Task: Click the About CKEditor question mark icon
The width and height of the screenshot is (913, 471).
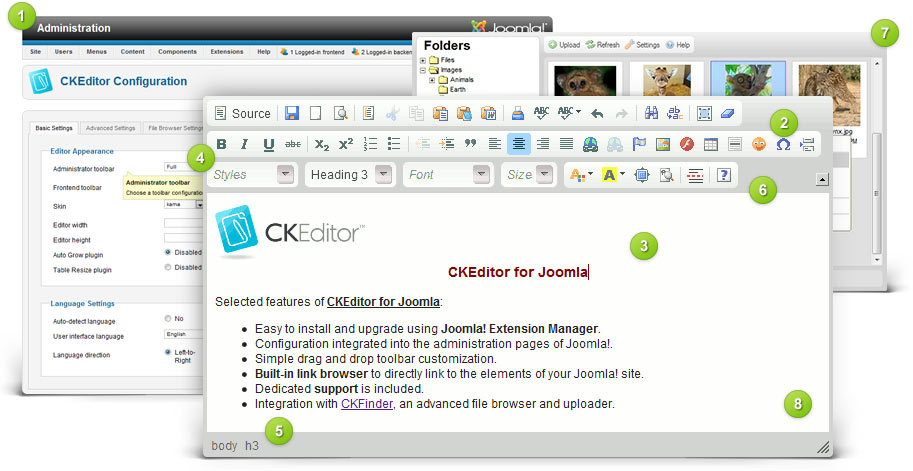Action: (x=724, y=175)
